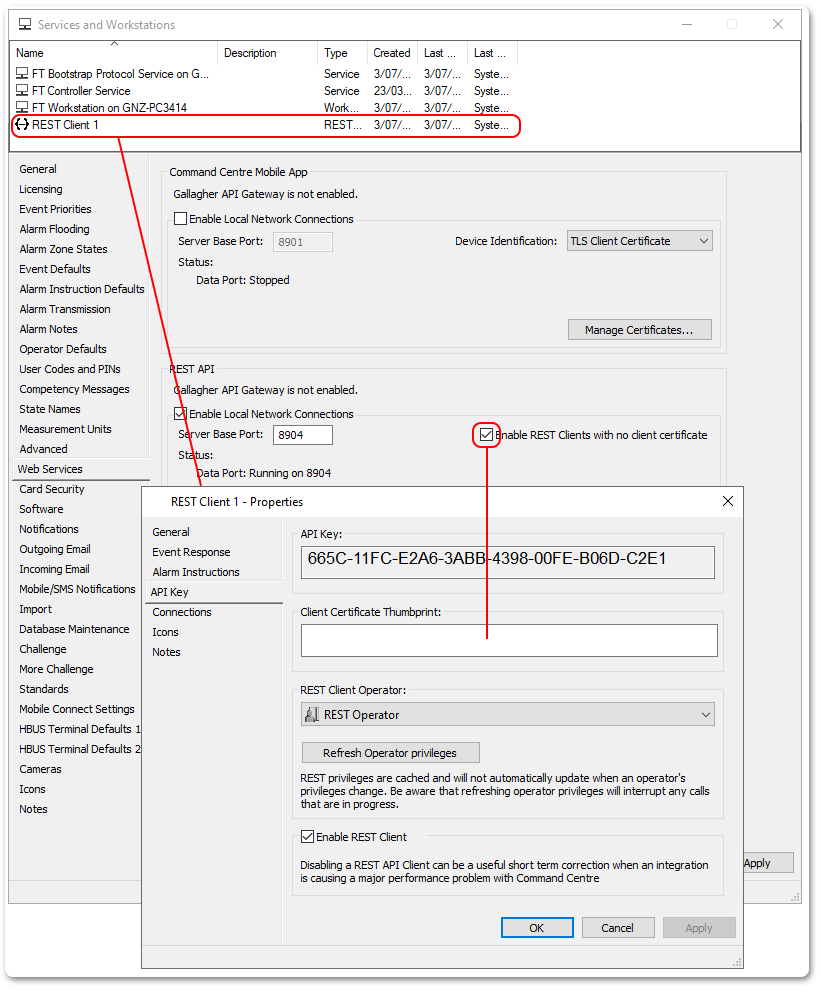Click the icon beside FT Bootstrap Protocol Service
The height and width of the screenshot is (992, 821).
point(22,73)
